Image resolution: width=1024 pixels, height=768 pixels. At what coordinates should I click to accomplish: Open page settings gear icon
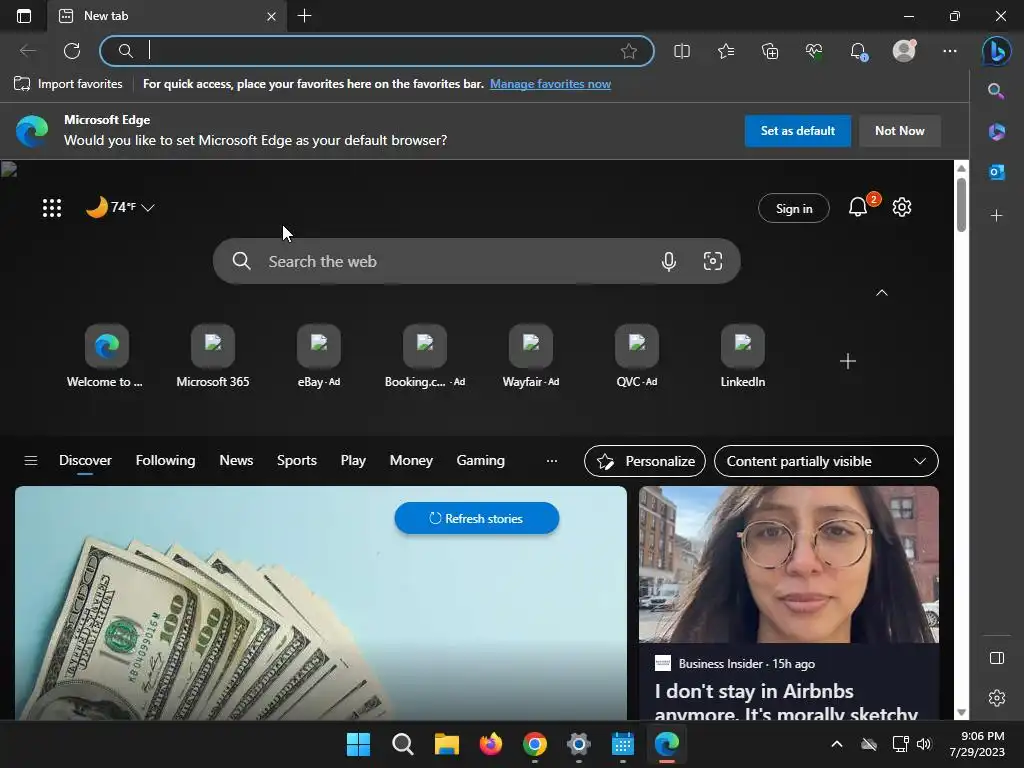(x=902, y=207)
